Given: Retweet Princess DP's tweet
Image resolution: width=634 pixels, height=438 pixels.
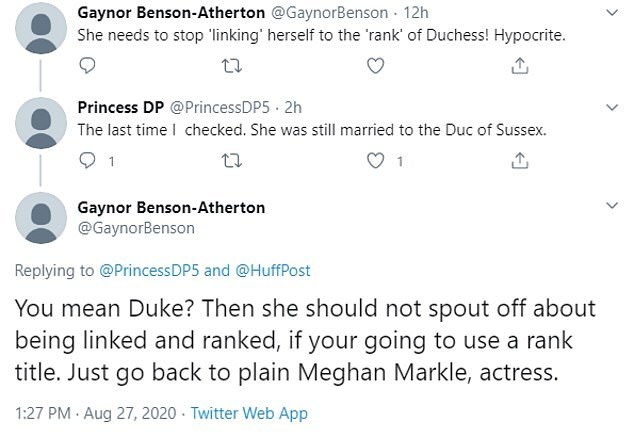Looking at the screenshot, I should 231,160.
